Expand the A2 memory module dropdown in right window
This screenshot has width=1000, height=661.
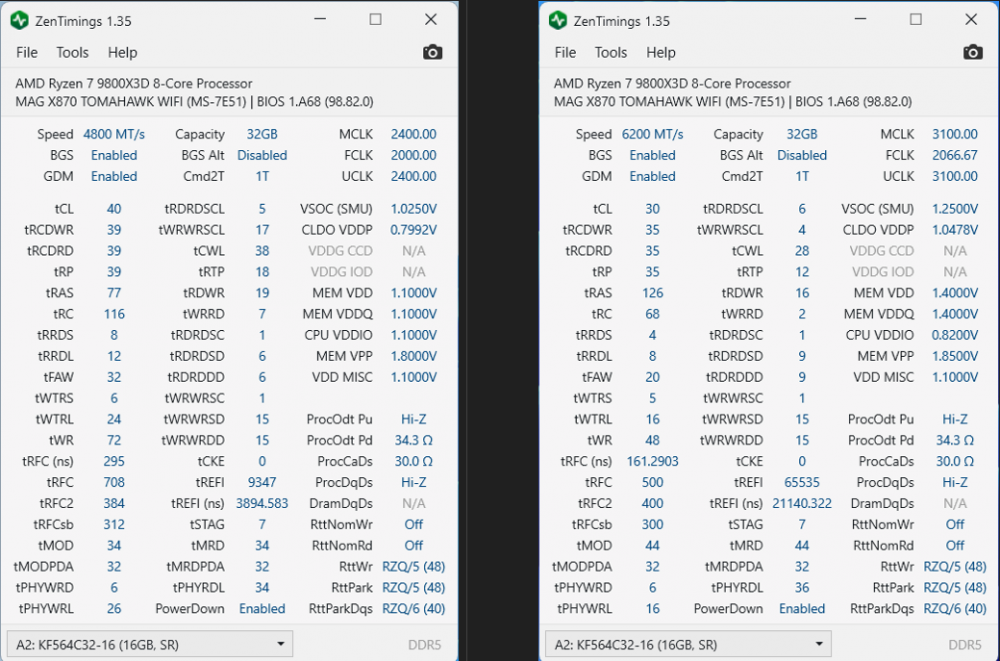pos(687,644)
